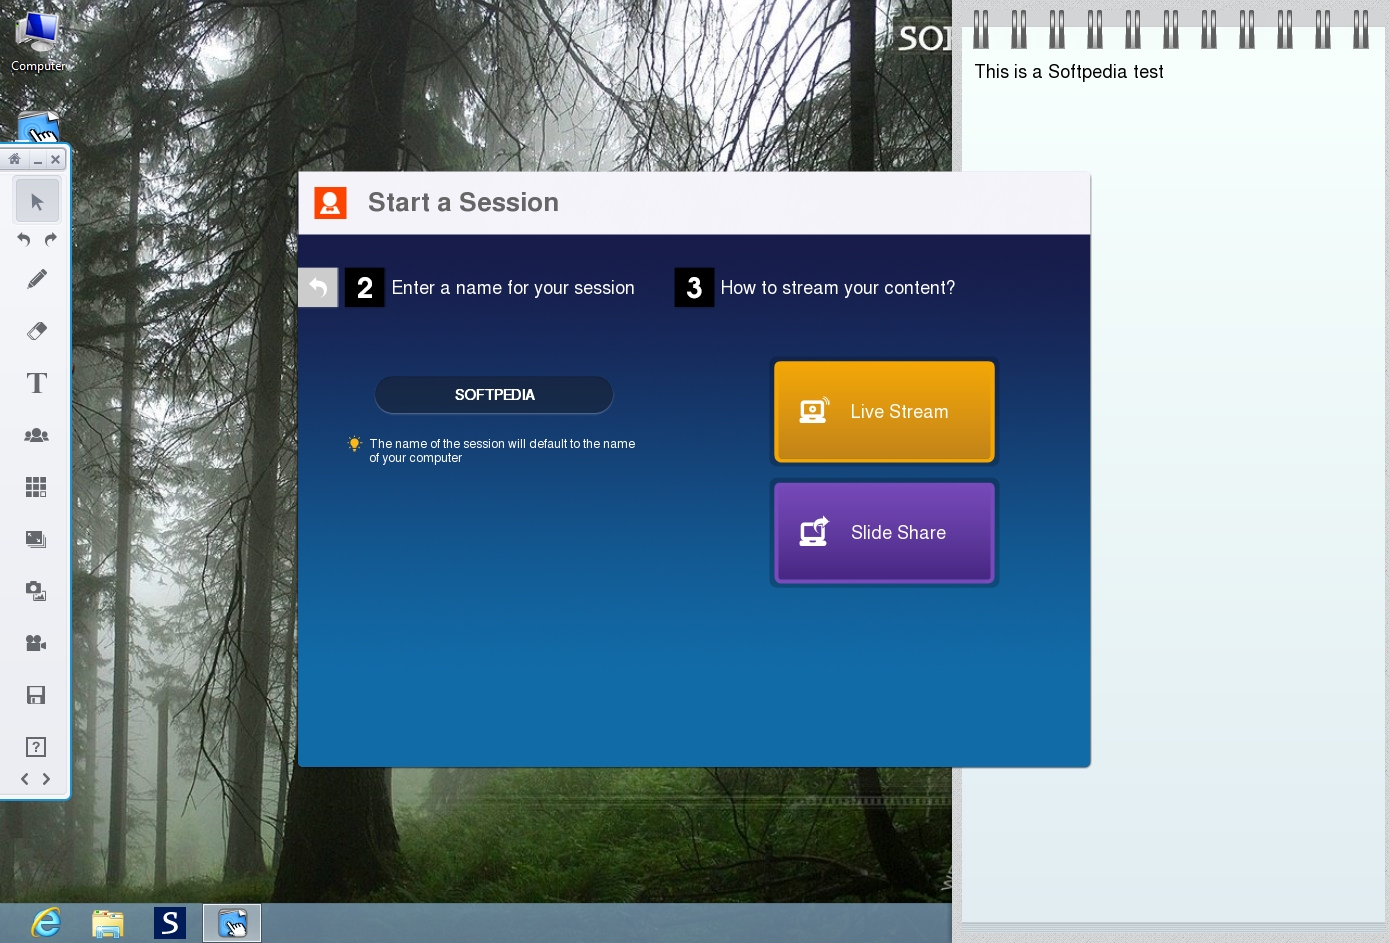Open the Computer desktop icon
The width and height of the screenshot is (1389, 943).
point(38,42)
